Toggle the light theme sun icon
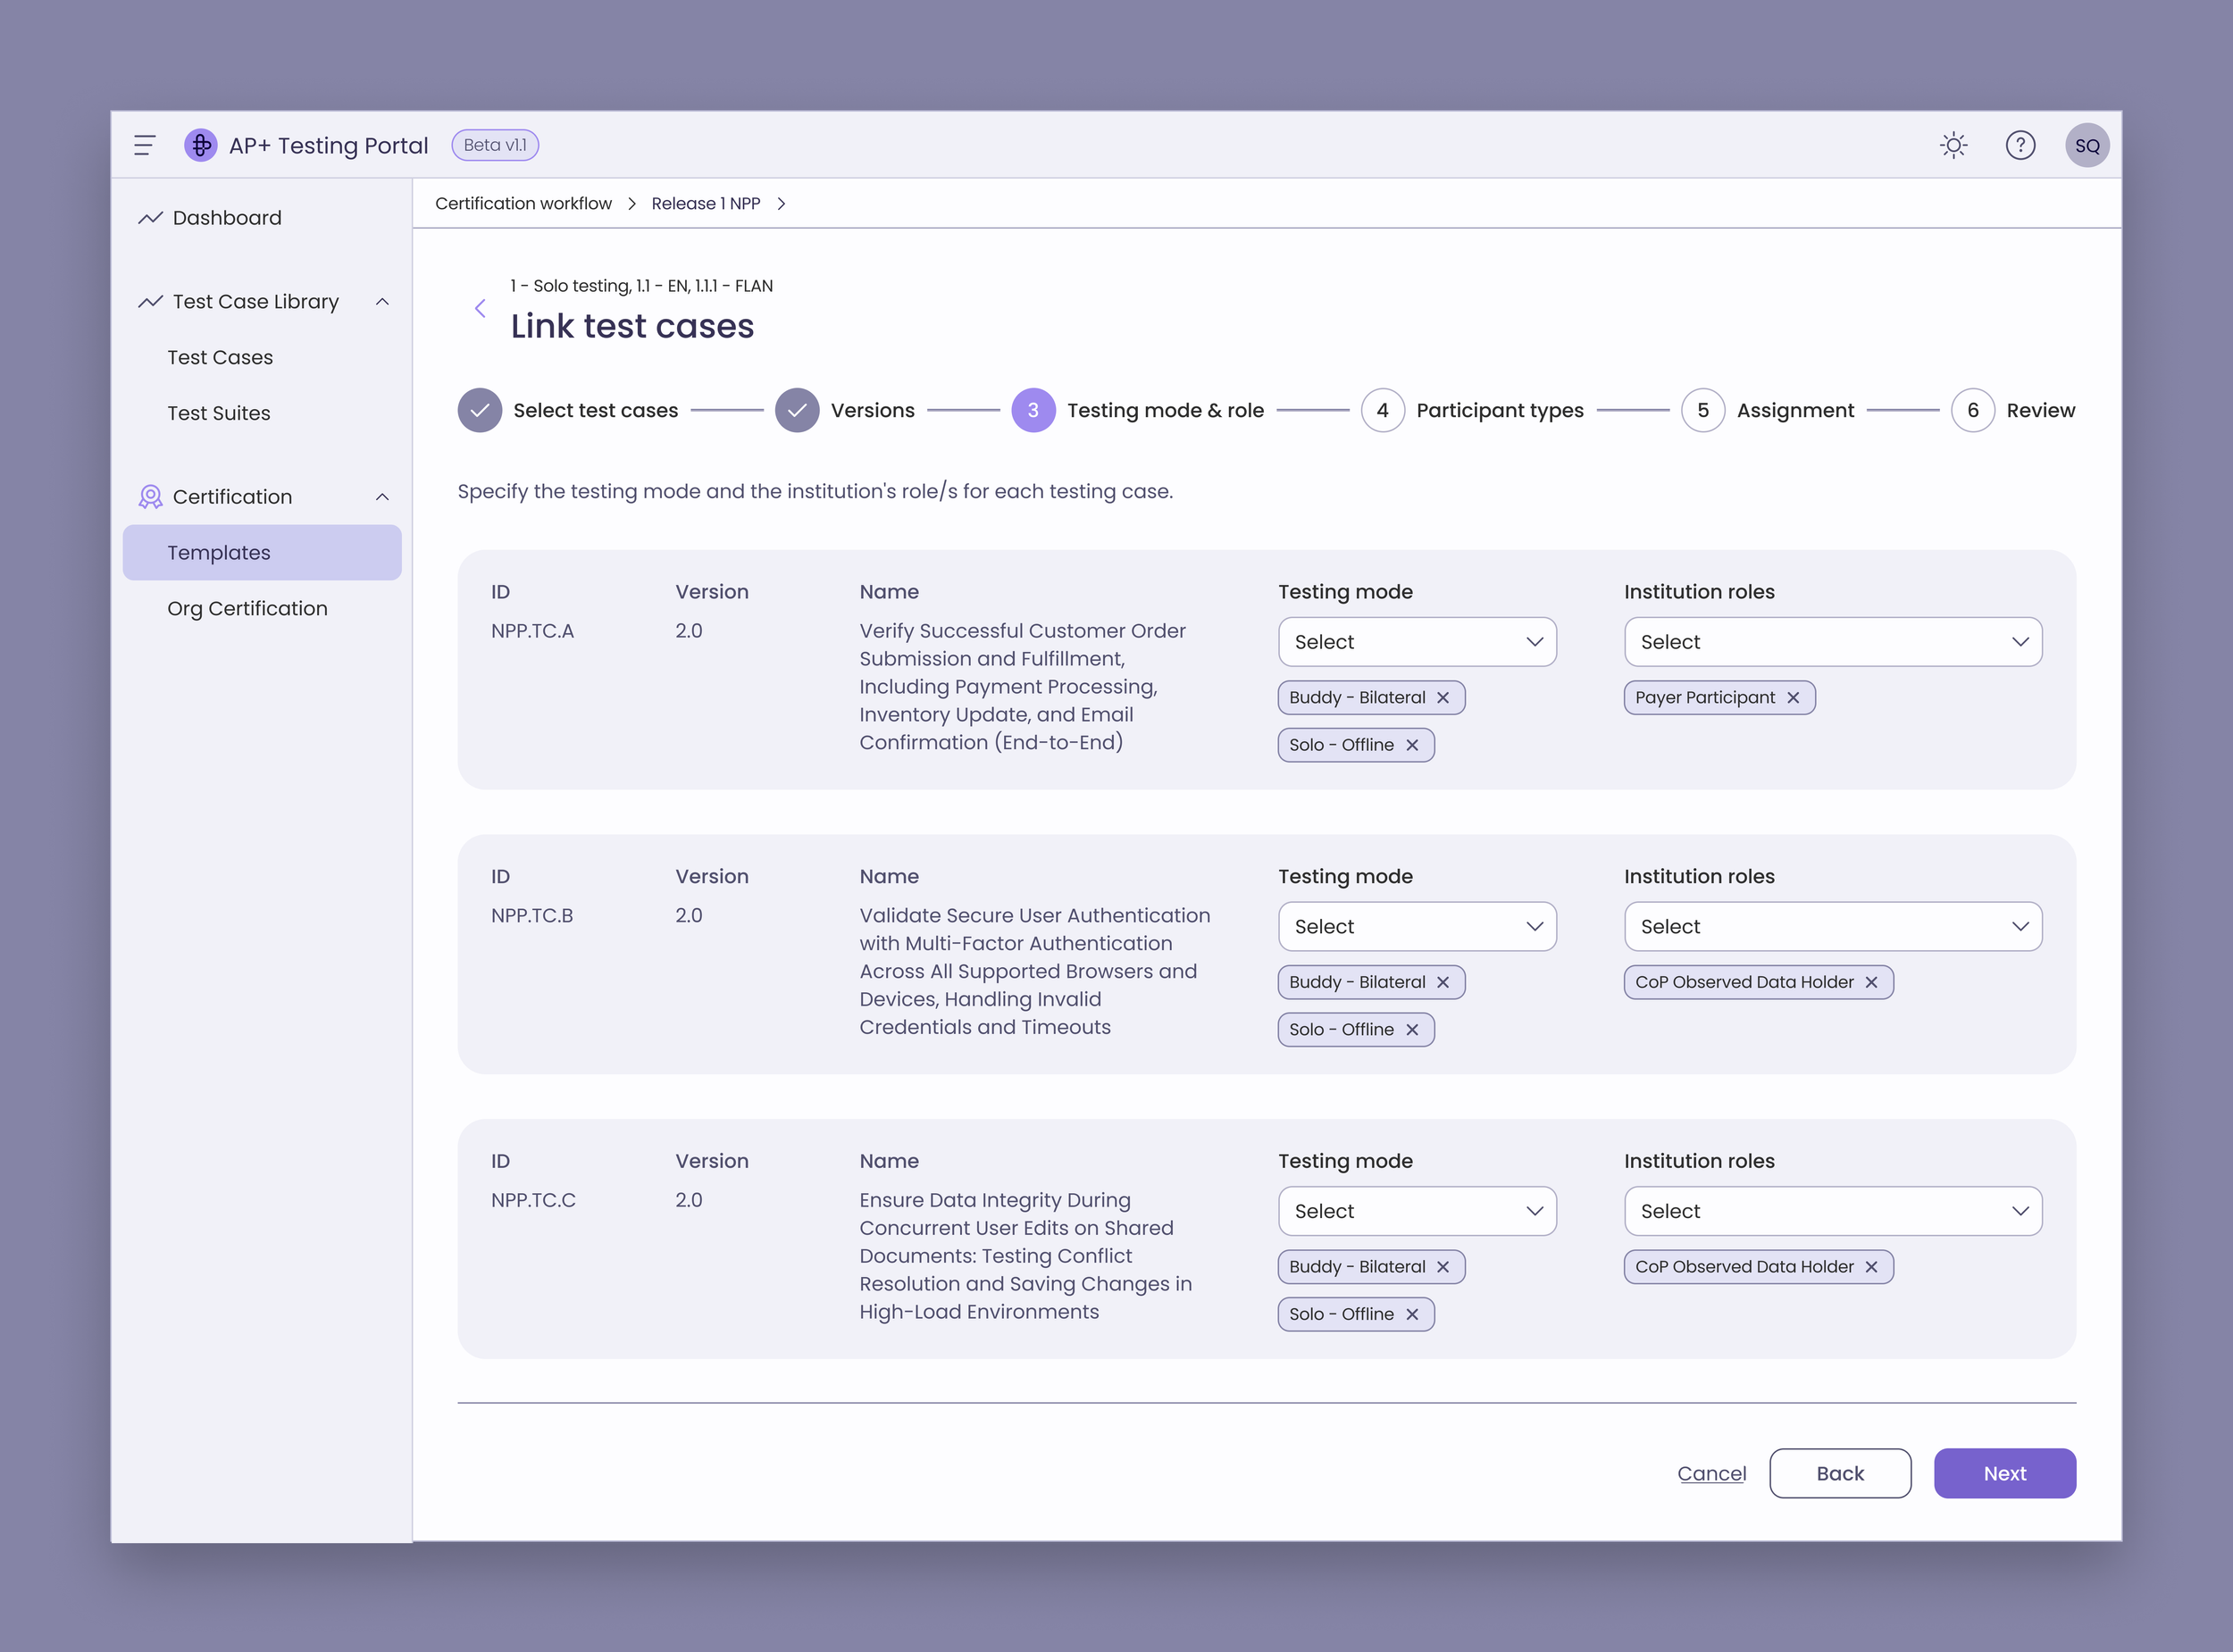Viewport: 2233px width, 1652px height. pos(1953,145)
